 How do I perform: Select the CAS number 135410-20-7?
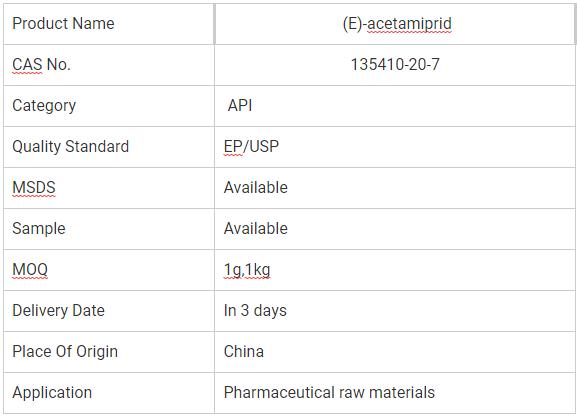(x=395, y=65)
